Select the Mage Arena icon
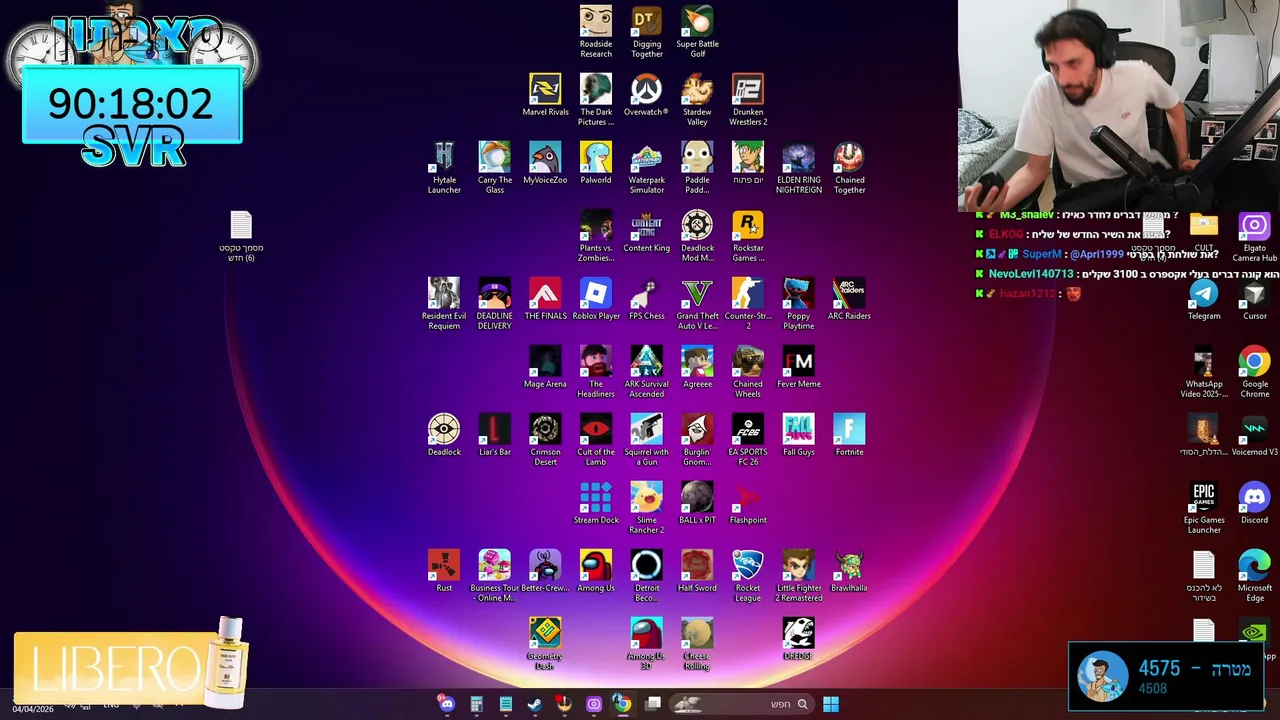 (545, 367)
